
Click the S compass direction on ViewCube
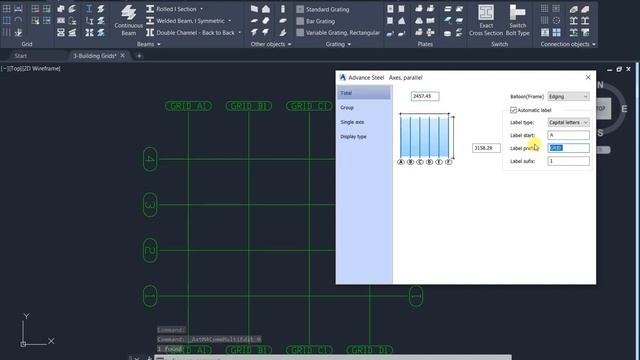(x=600, y=133)
